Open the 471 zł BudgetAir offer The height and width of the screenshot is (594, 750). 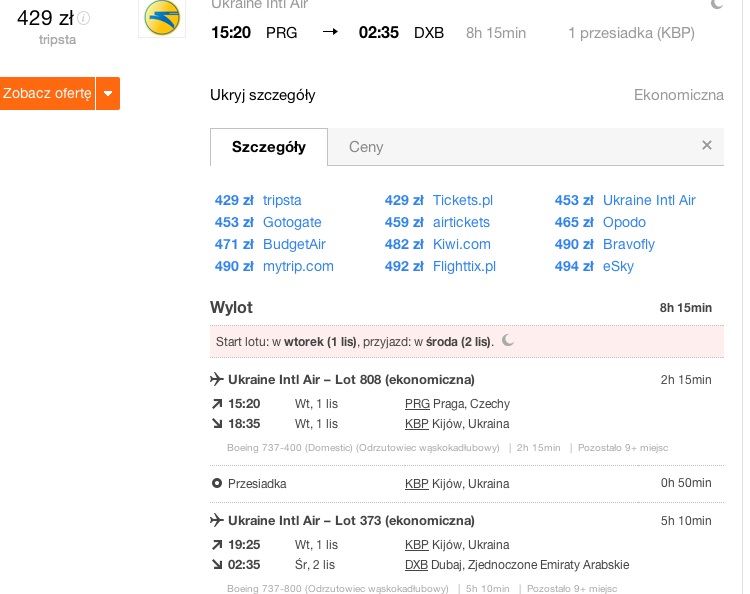pyautogui.click(x=270, y=244)
